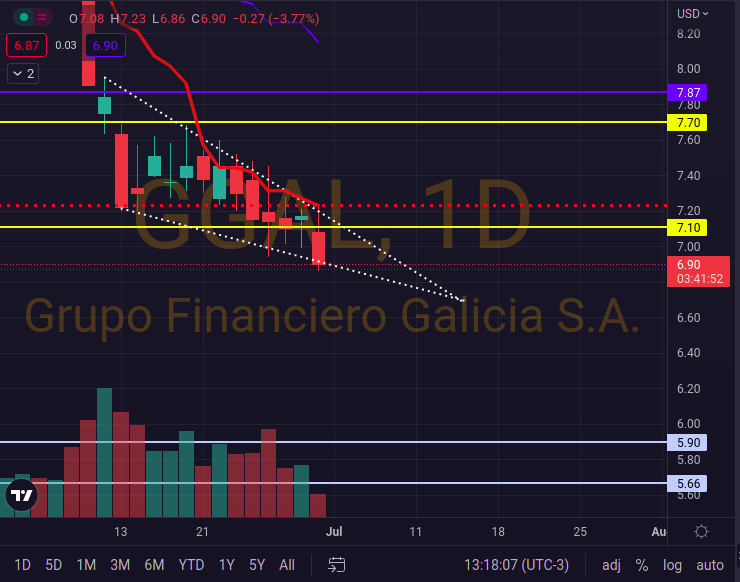The width and height of the screenshot is (740, 582).
Task: Click the 5.80 price axis label
Action: pyautogui.click(x=689, y=459)
